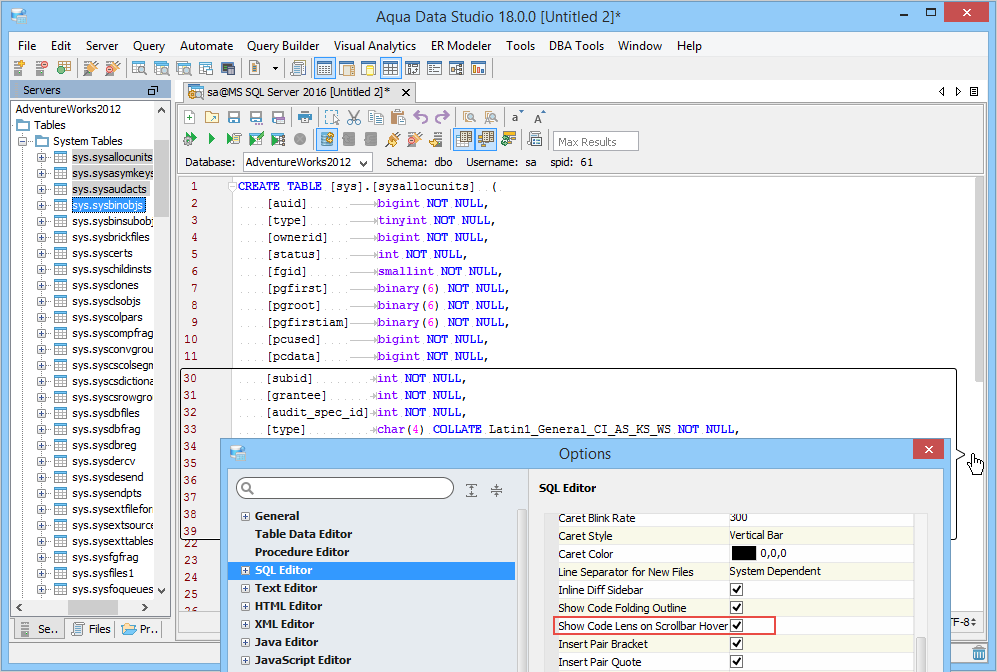This screenshot has height=672, width=997.
Task: Open the Database dropdown showing AdventureWorks2012
Action: [307, 162]
